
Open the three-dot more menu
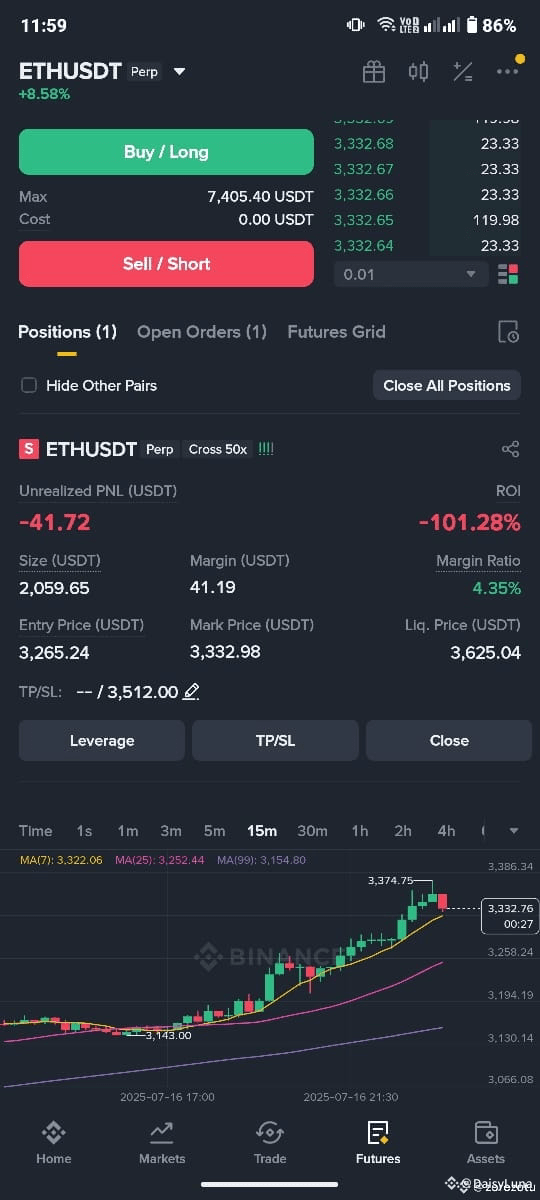(x=508, y=72)
